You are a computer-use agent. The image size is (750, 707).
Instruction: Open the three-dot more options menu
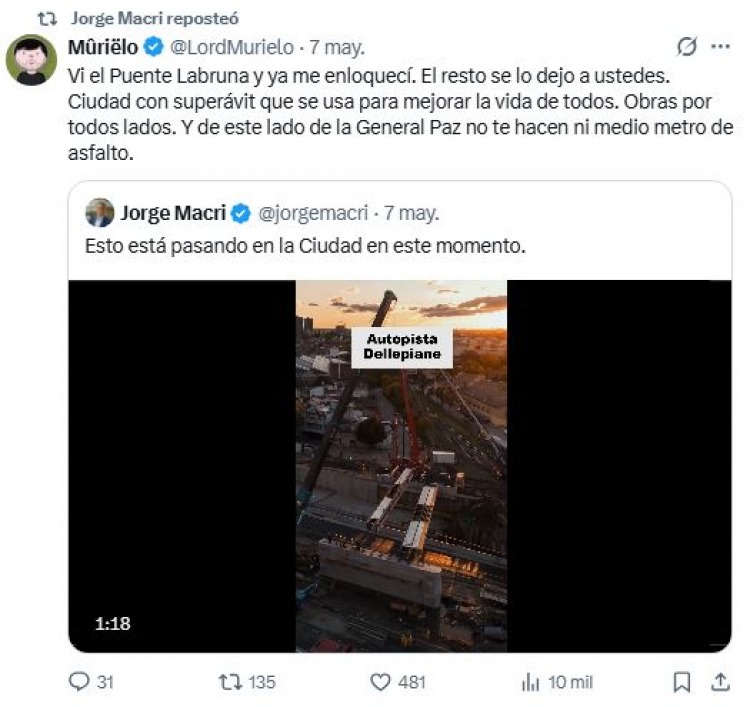click(x=720, y=46)
